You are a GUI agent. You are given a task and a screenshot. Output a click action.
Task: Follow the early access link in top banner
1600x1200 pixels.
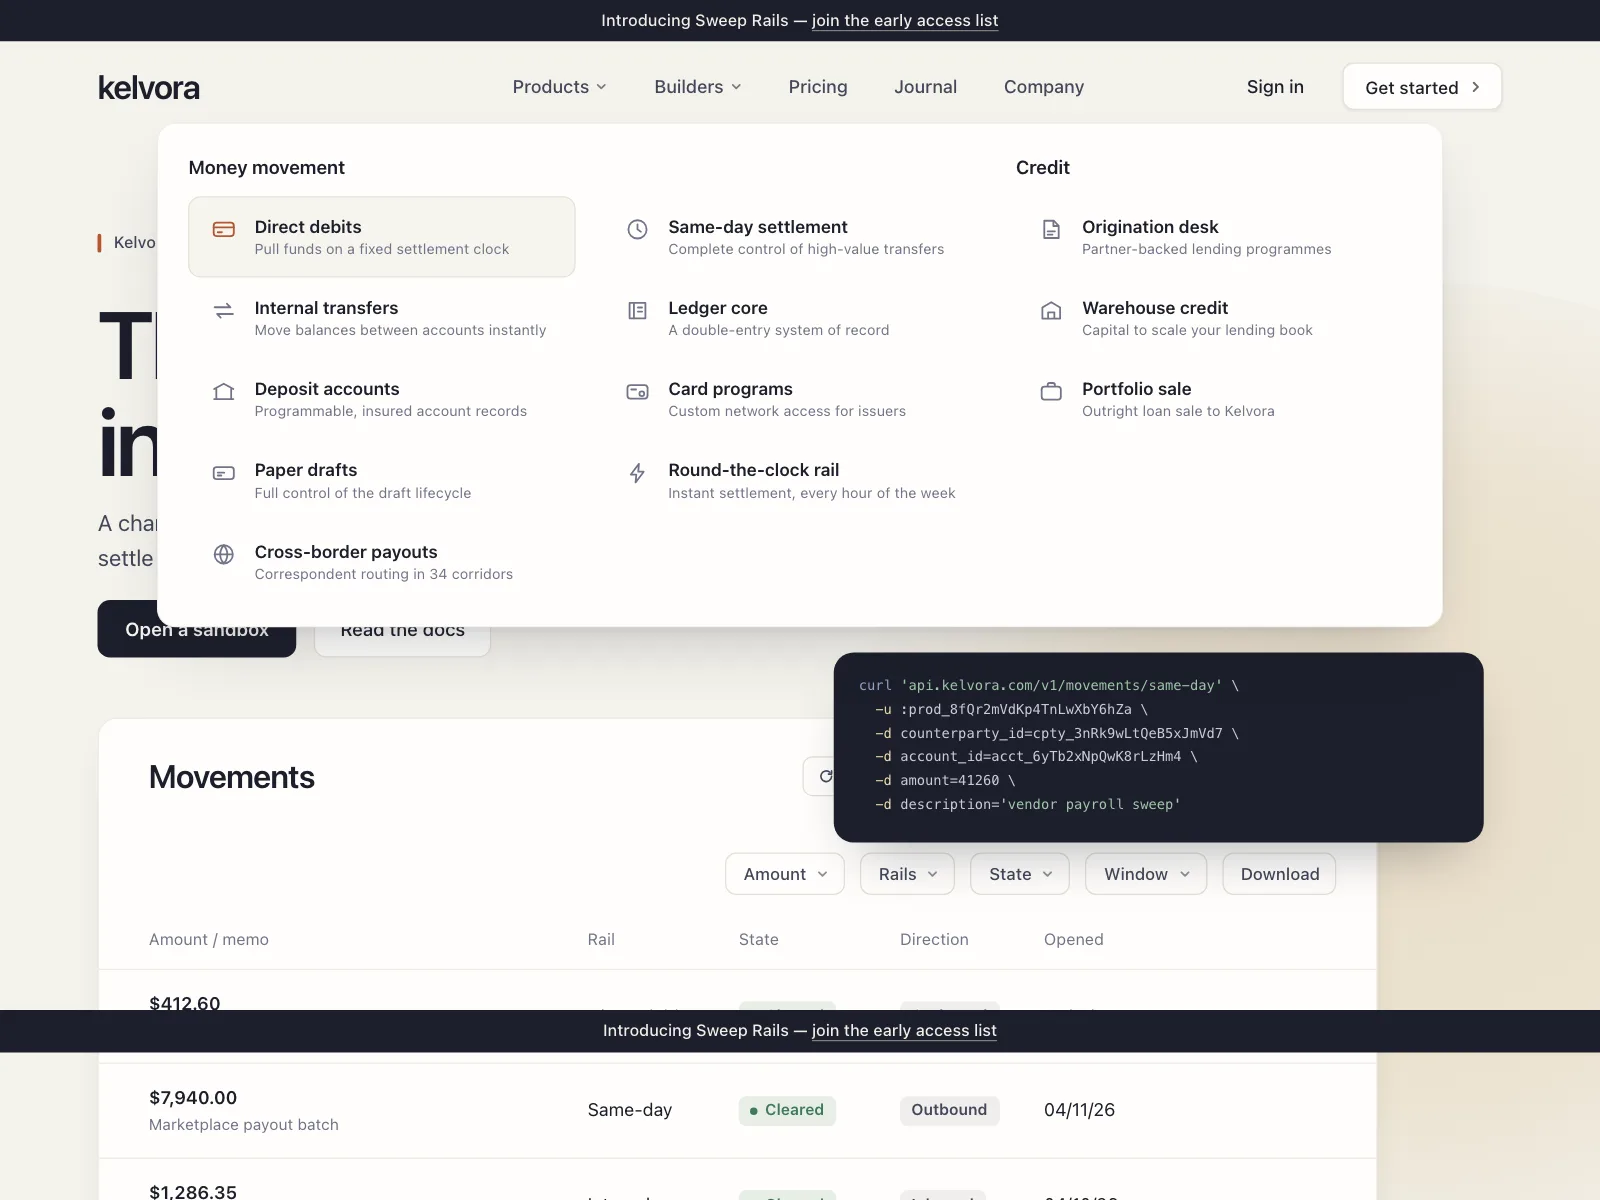click(905, 20)
